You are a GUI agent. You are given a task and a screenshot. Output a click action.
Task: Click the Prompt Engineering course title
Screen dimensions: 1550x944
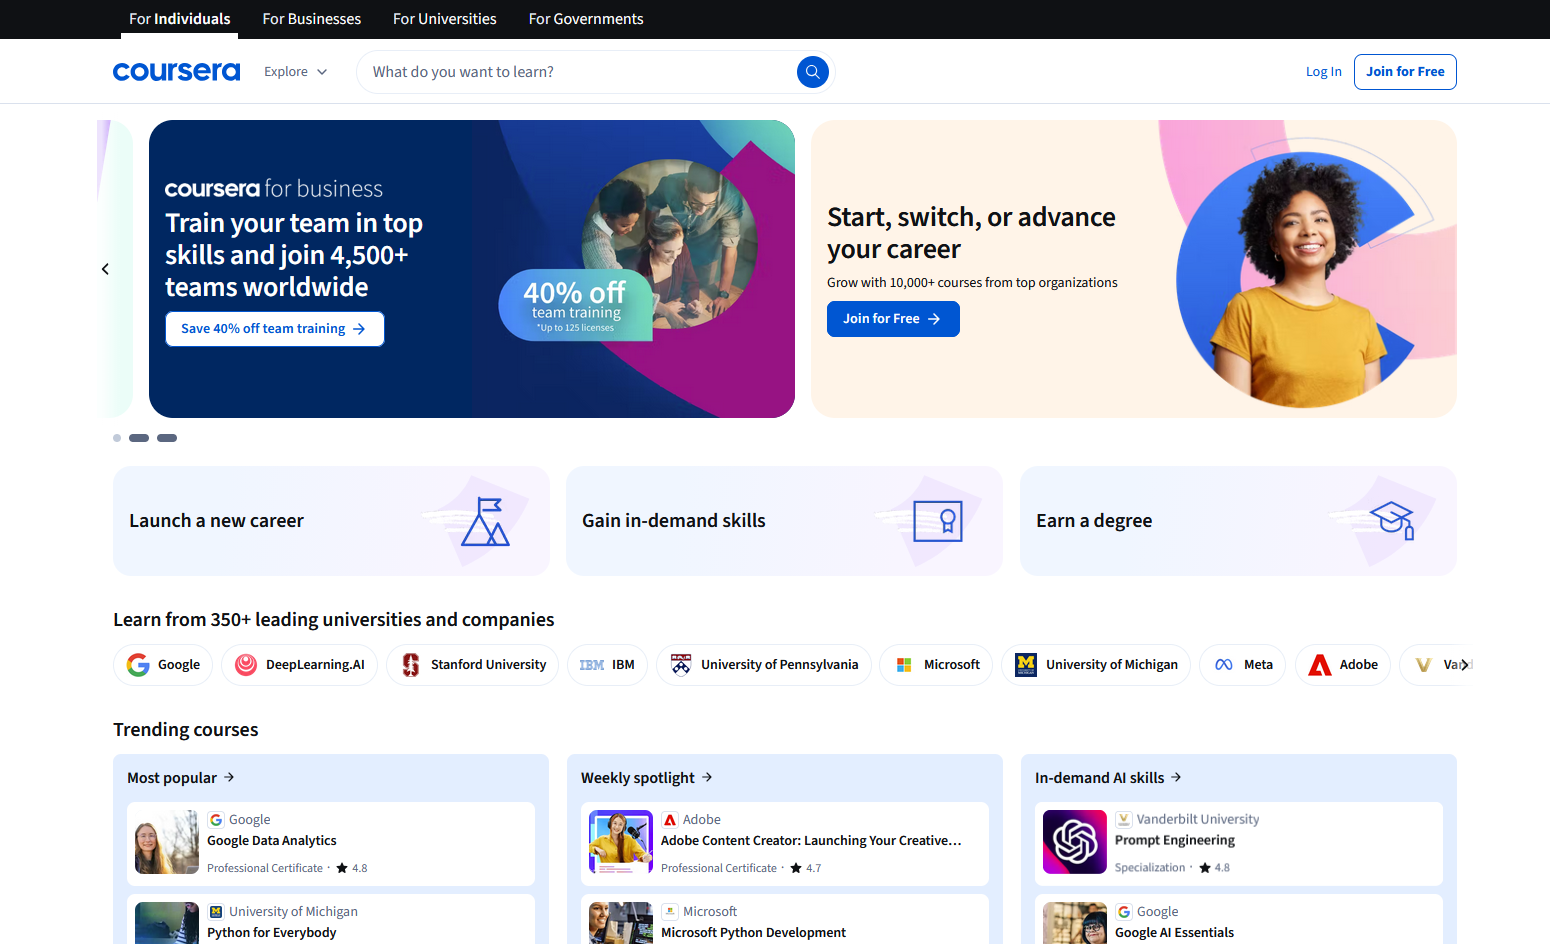[1175, 841]
